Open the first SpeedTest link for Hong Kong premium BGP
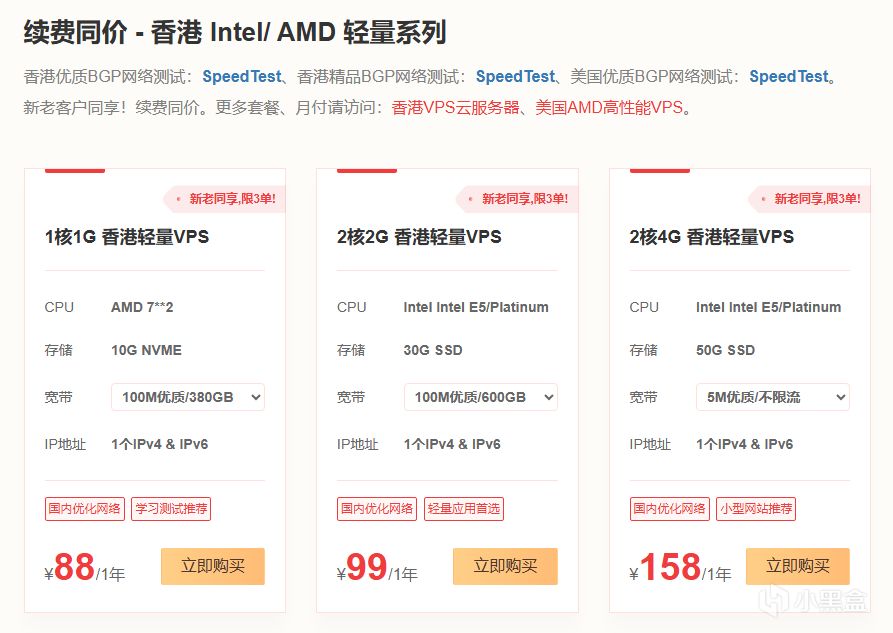Screen dimensions: 893x633 (x=241, y=76)
